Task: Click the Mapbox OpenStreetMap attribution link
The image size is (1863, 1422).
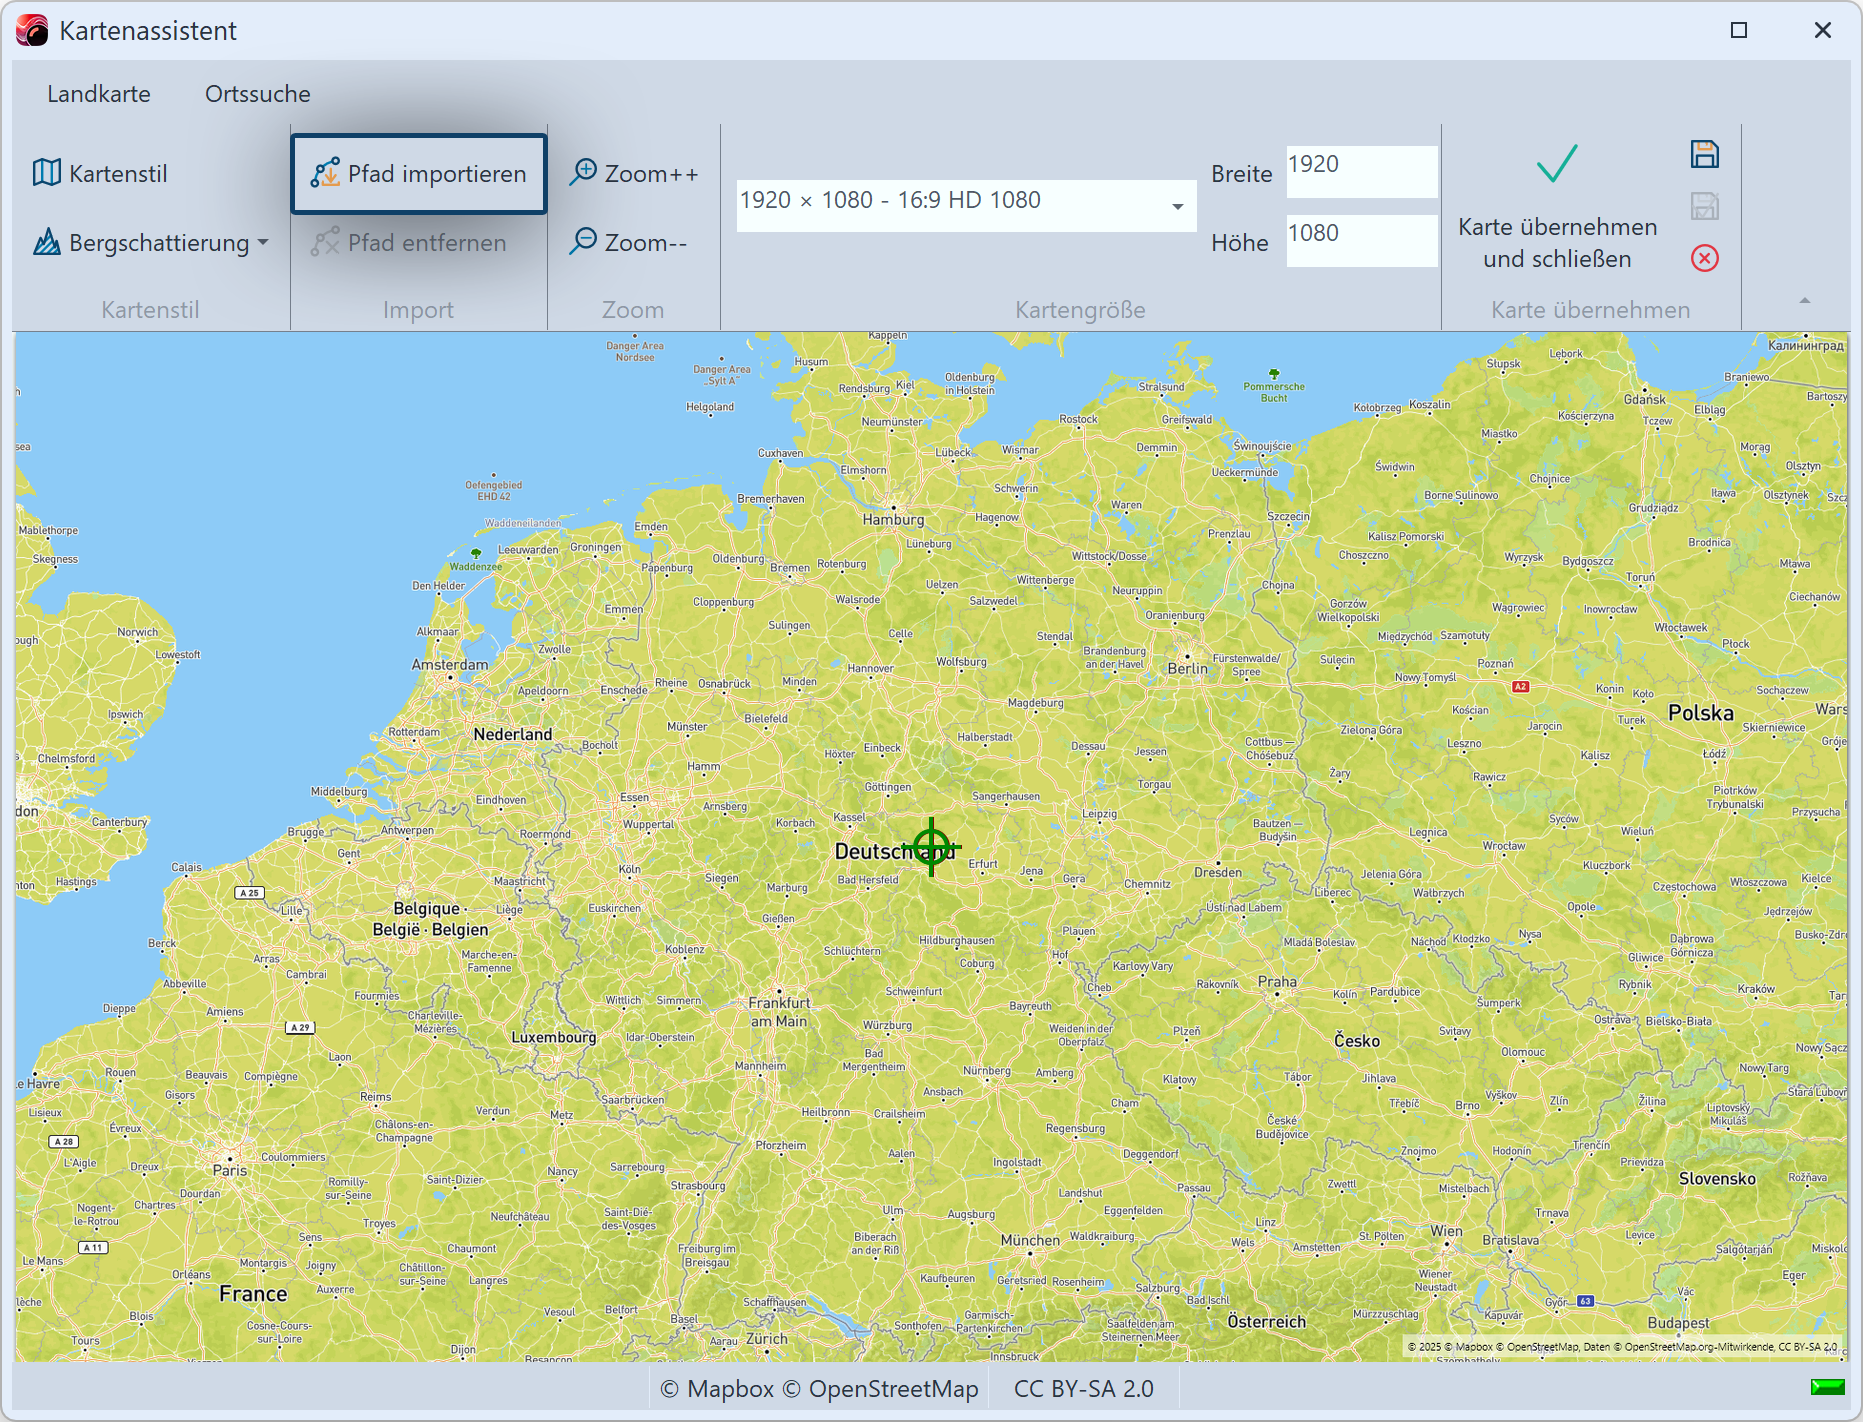Action: click(819, 1389)
